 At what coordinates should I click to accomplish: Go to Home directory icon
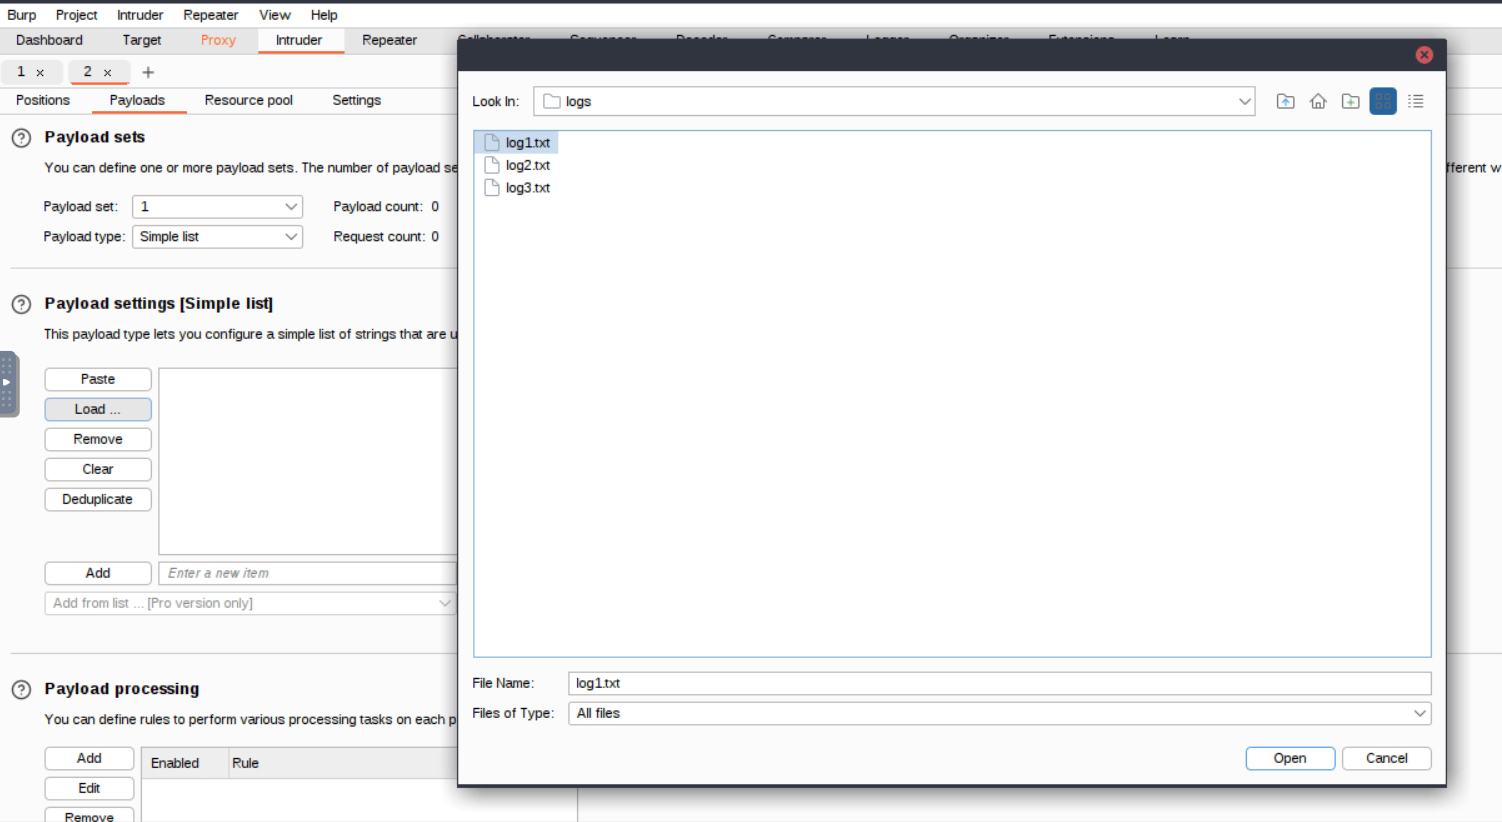tap(1318, 101)
